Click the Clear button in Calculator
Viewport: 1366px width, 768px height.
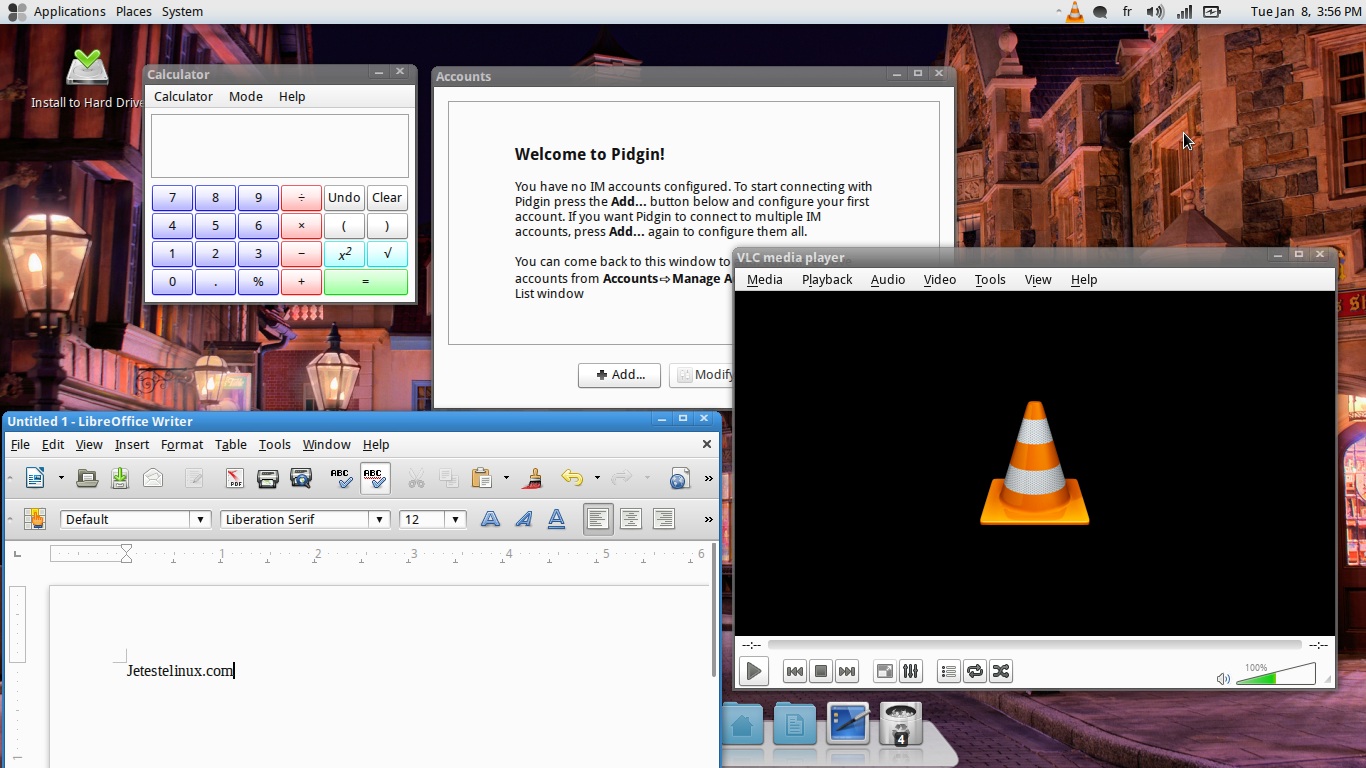tap(387, 198)
